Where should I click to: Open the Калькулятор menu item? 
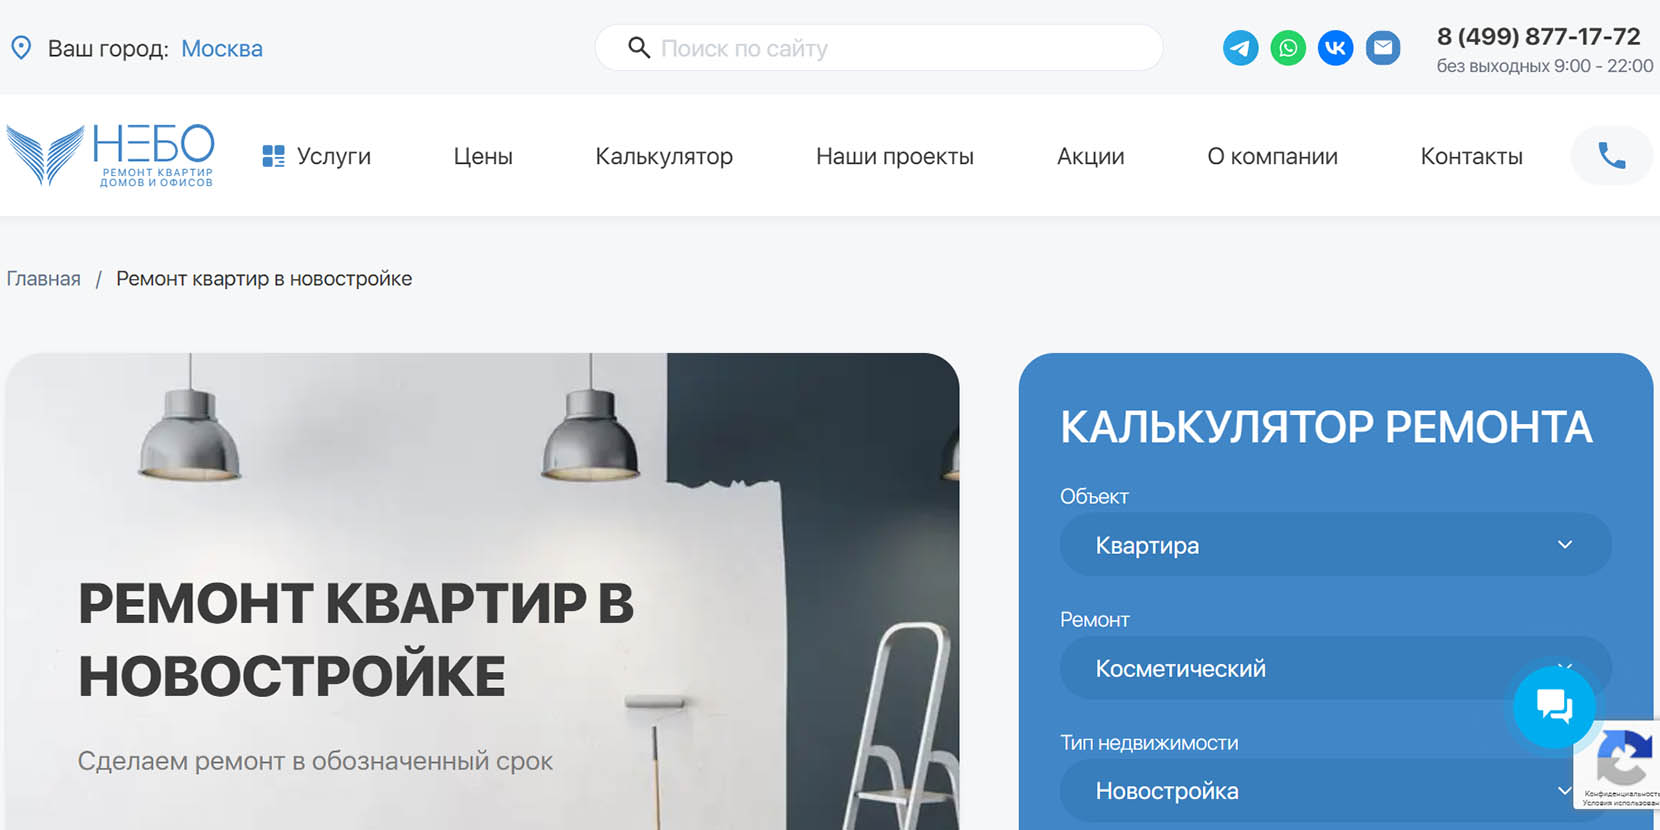(664, 156)
